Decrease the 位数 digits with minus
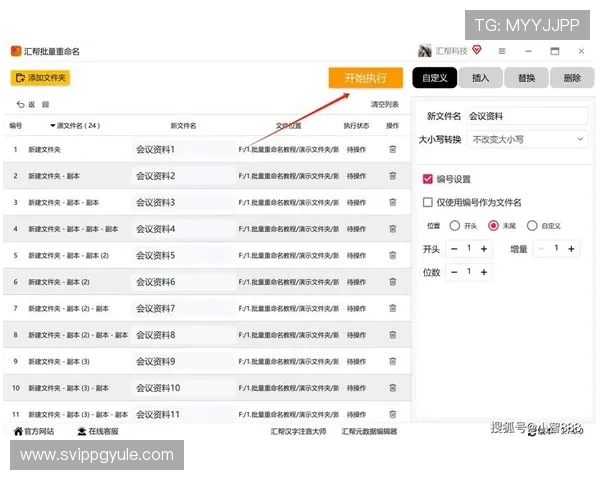 tap(454, 272)
